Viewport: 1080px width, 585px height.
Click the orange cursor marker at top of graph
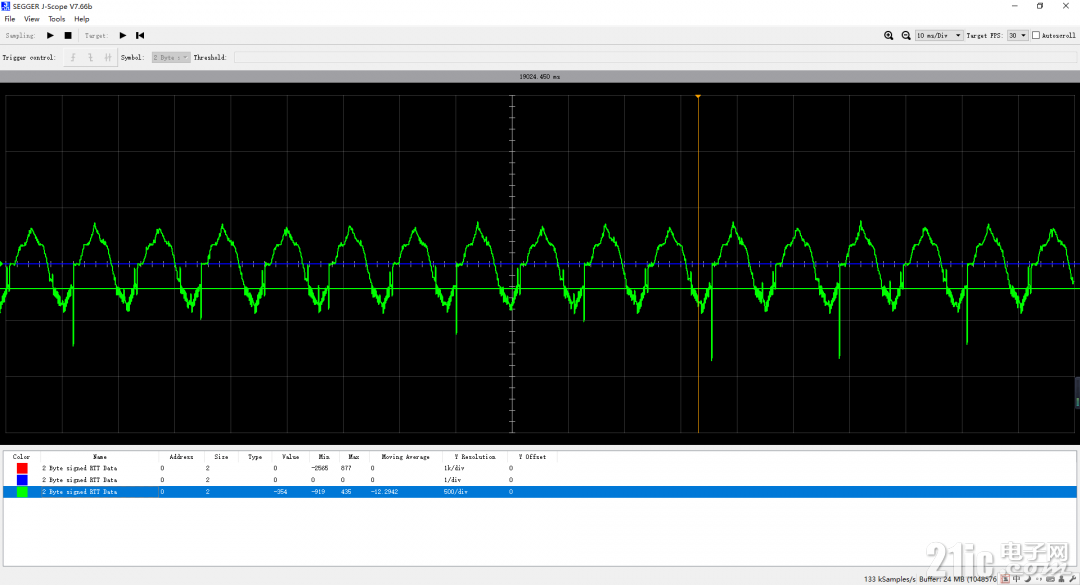click(698, 96)
